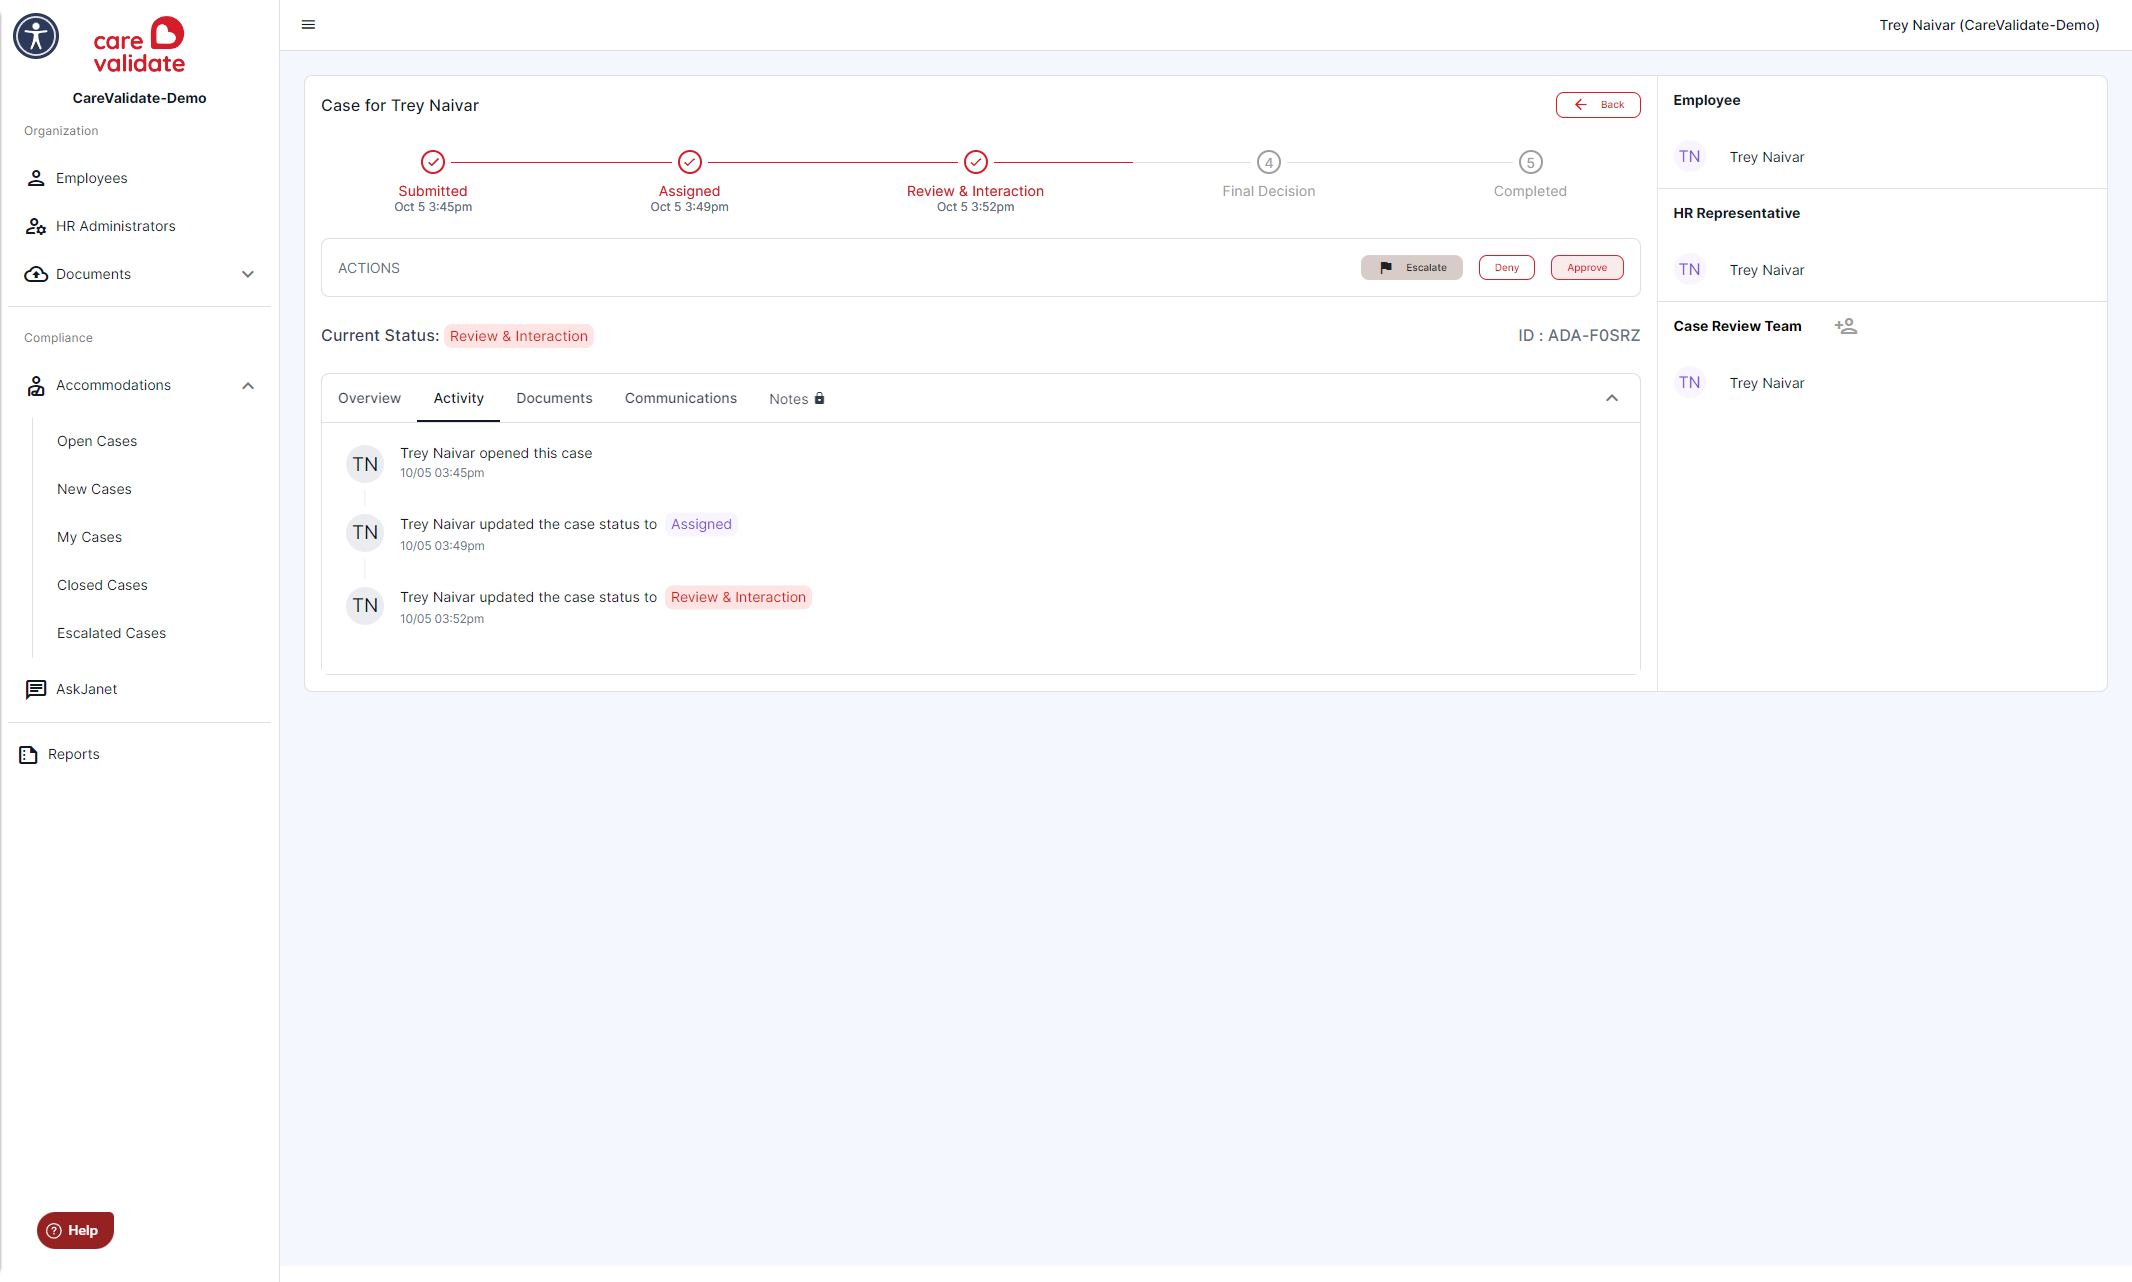Click Trey Naivar under Case Review Team

[1767, 383]
